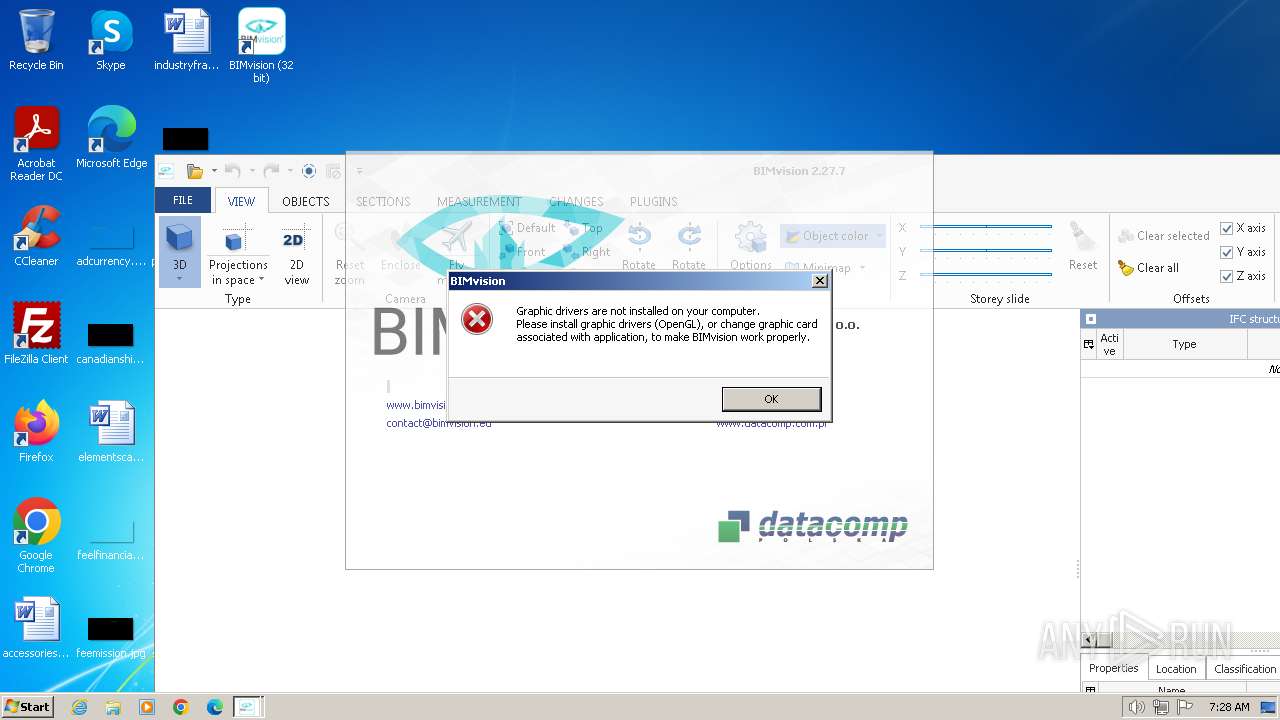Open the FILE ribbon tab
Screen dimensions: 1280x720
point(183,200)
